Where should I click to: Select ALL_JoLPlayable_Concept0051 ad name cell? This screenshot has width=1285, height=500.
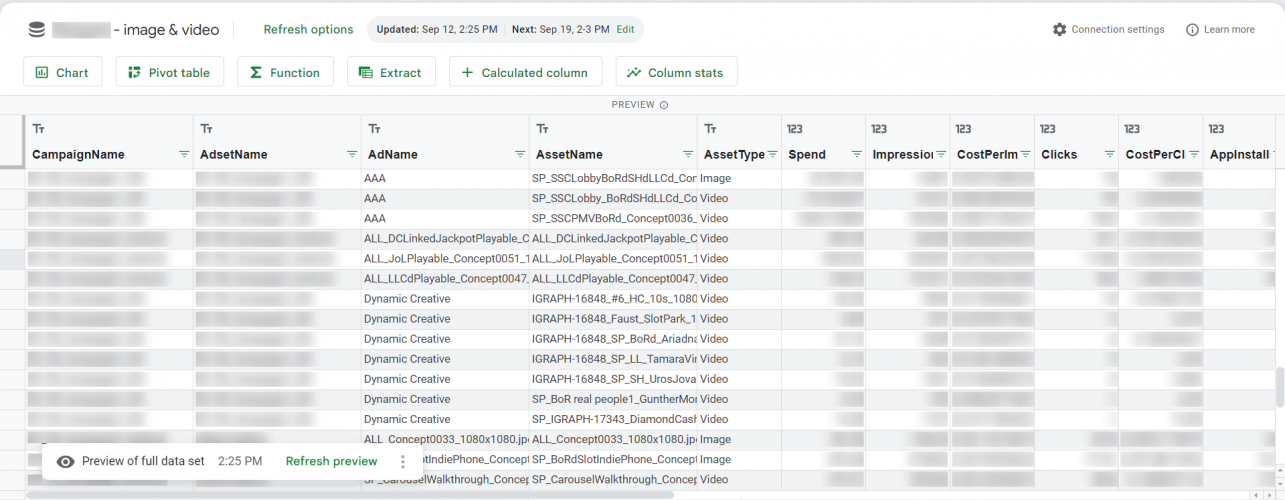pos(445,259)
